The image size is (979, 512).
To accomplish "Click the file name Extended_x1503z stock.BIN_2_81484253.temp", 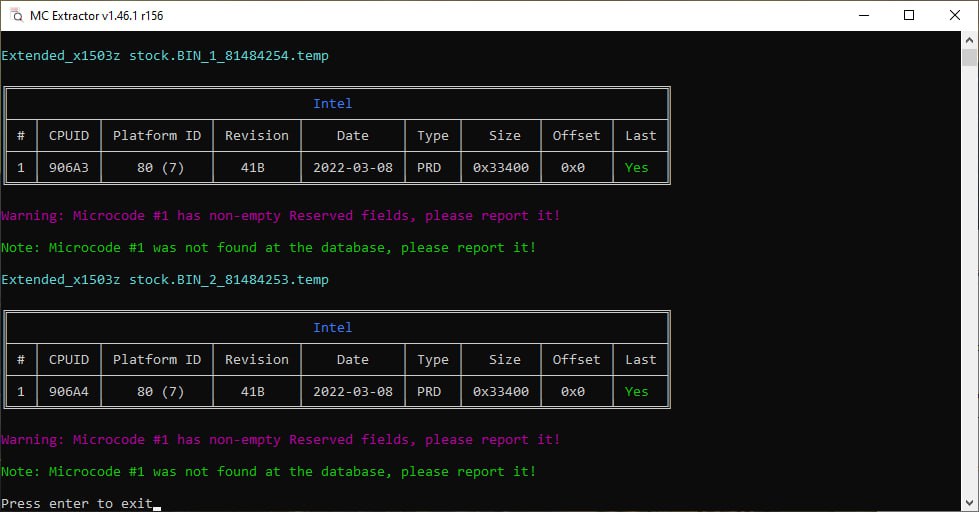I will [165, 280].
